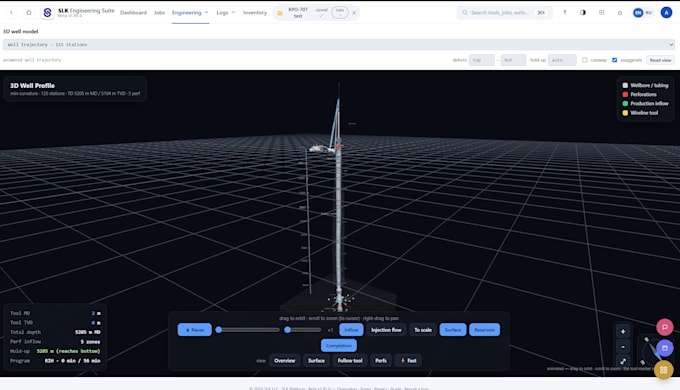The width and height of the screenshot is (680, 390).
Task: Click the red Perforations legend swatch
Action: 625,95
